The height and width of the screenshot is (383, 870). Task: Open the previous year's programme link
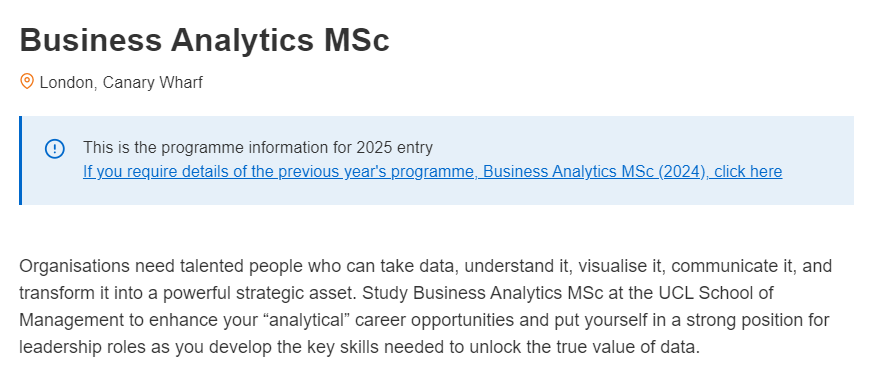pos(432,172)
